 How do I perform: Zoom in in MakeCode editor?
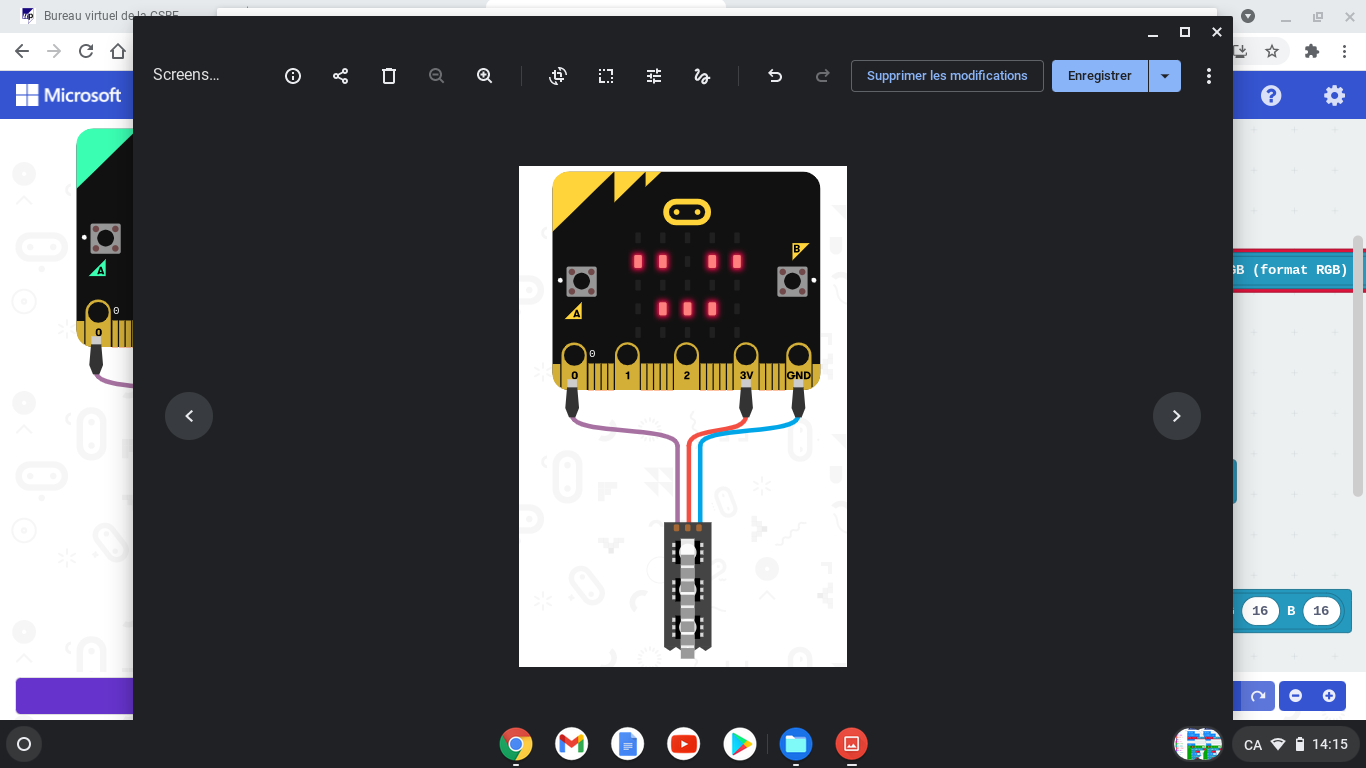(1329, 696)
